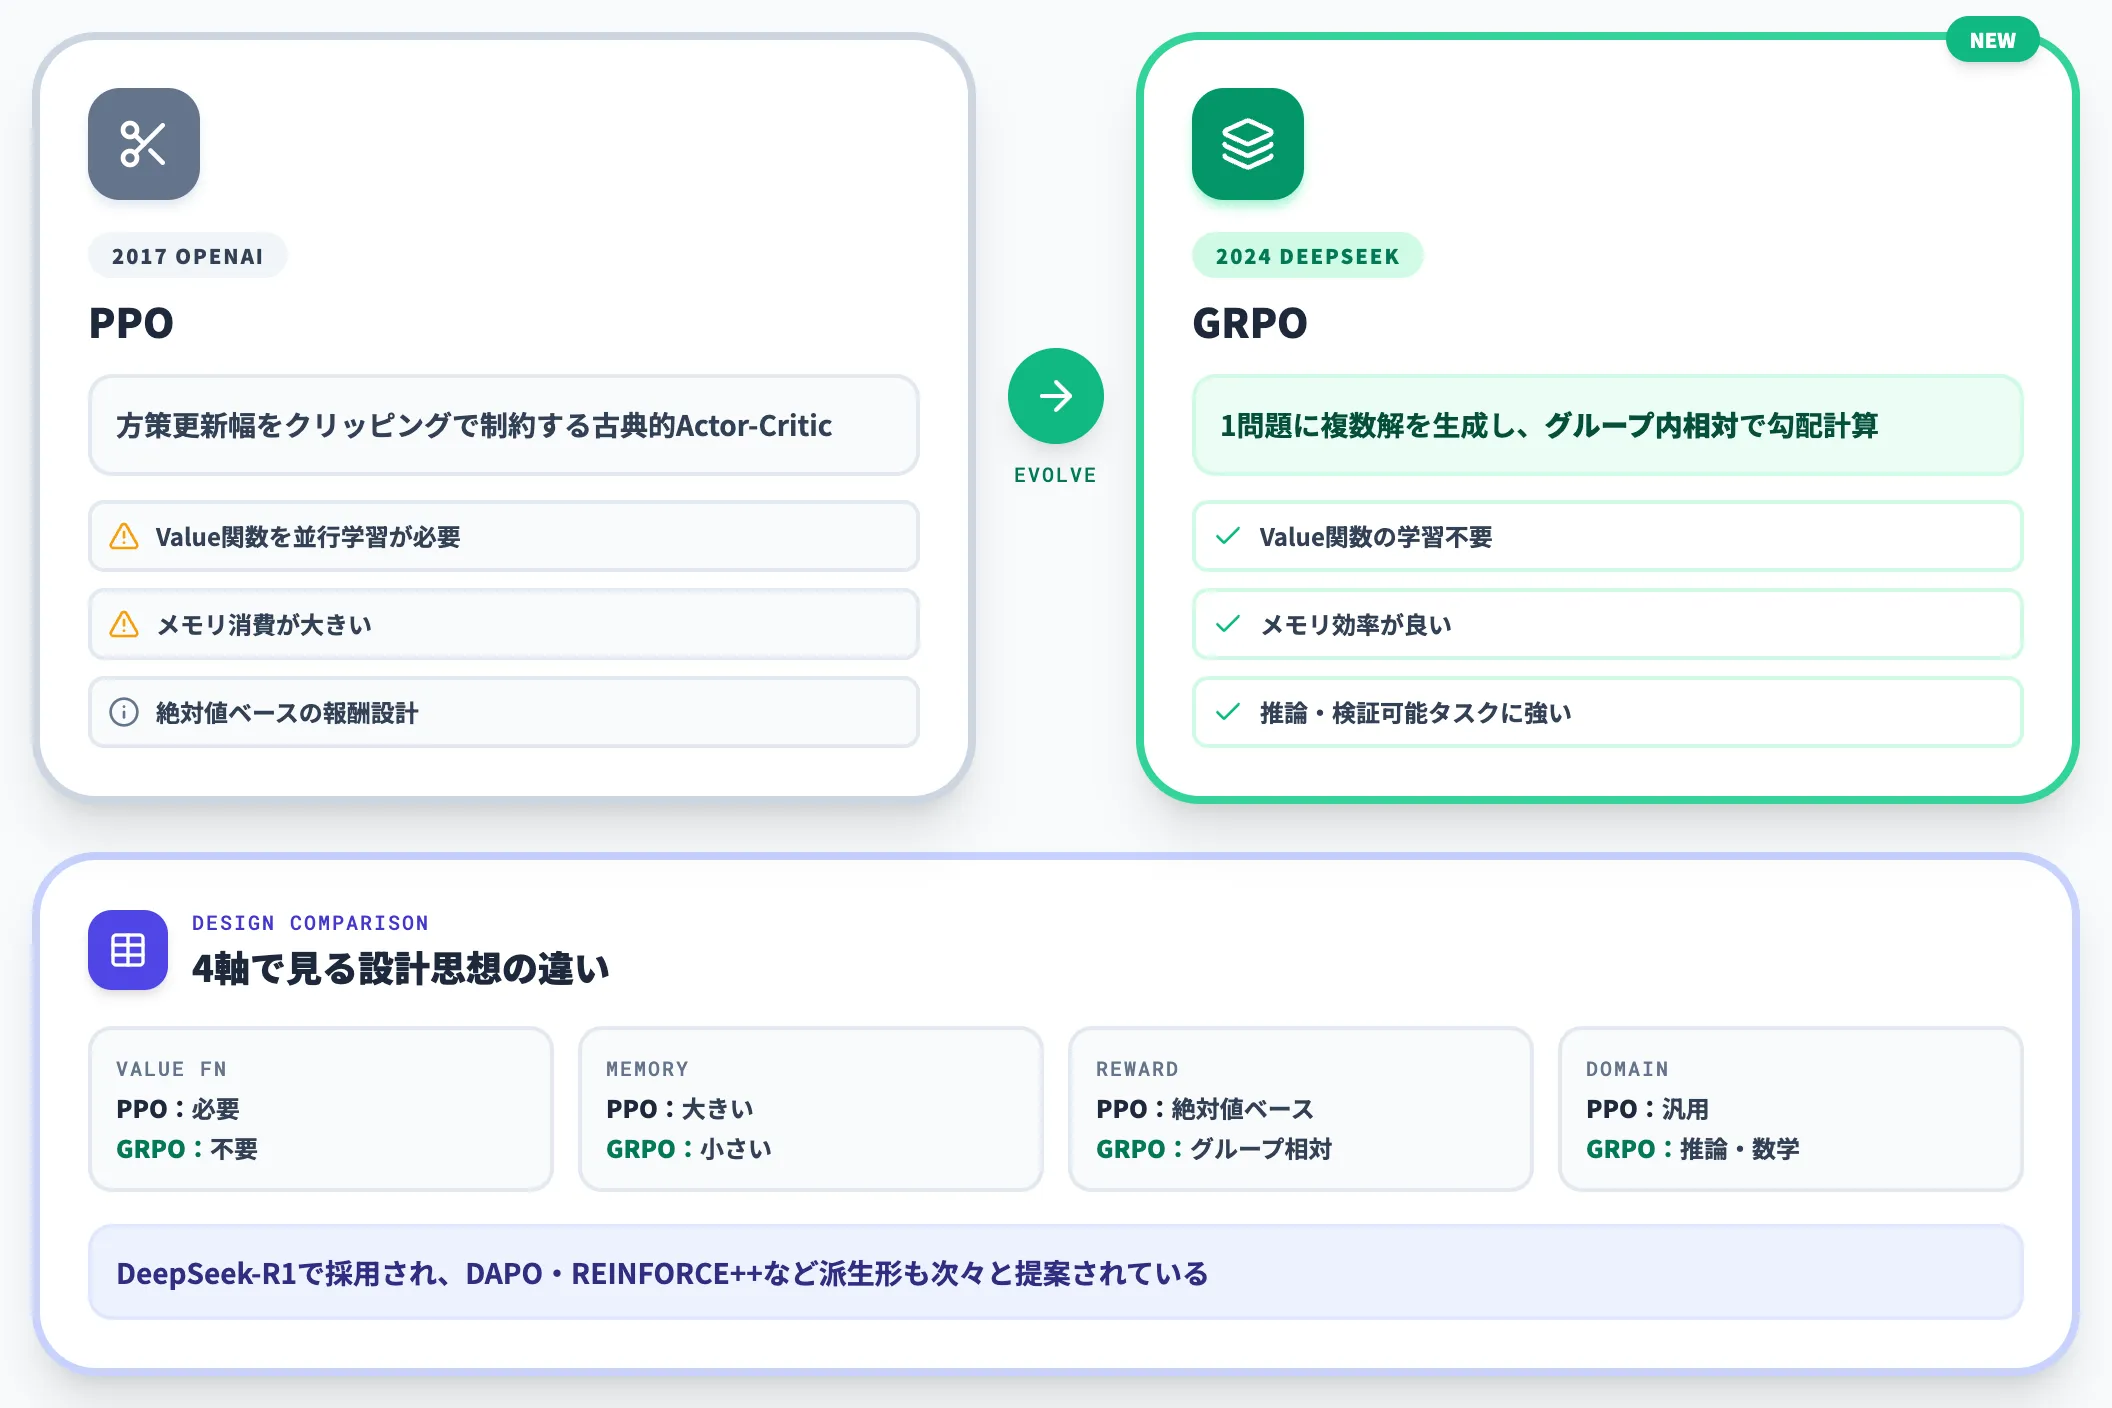Click GRPO：小さい in MEMORY card
The height and width of the screenshot is (1408, 2112).
689,1149
